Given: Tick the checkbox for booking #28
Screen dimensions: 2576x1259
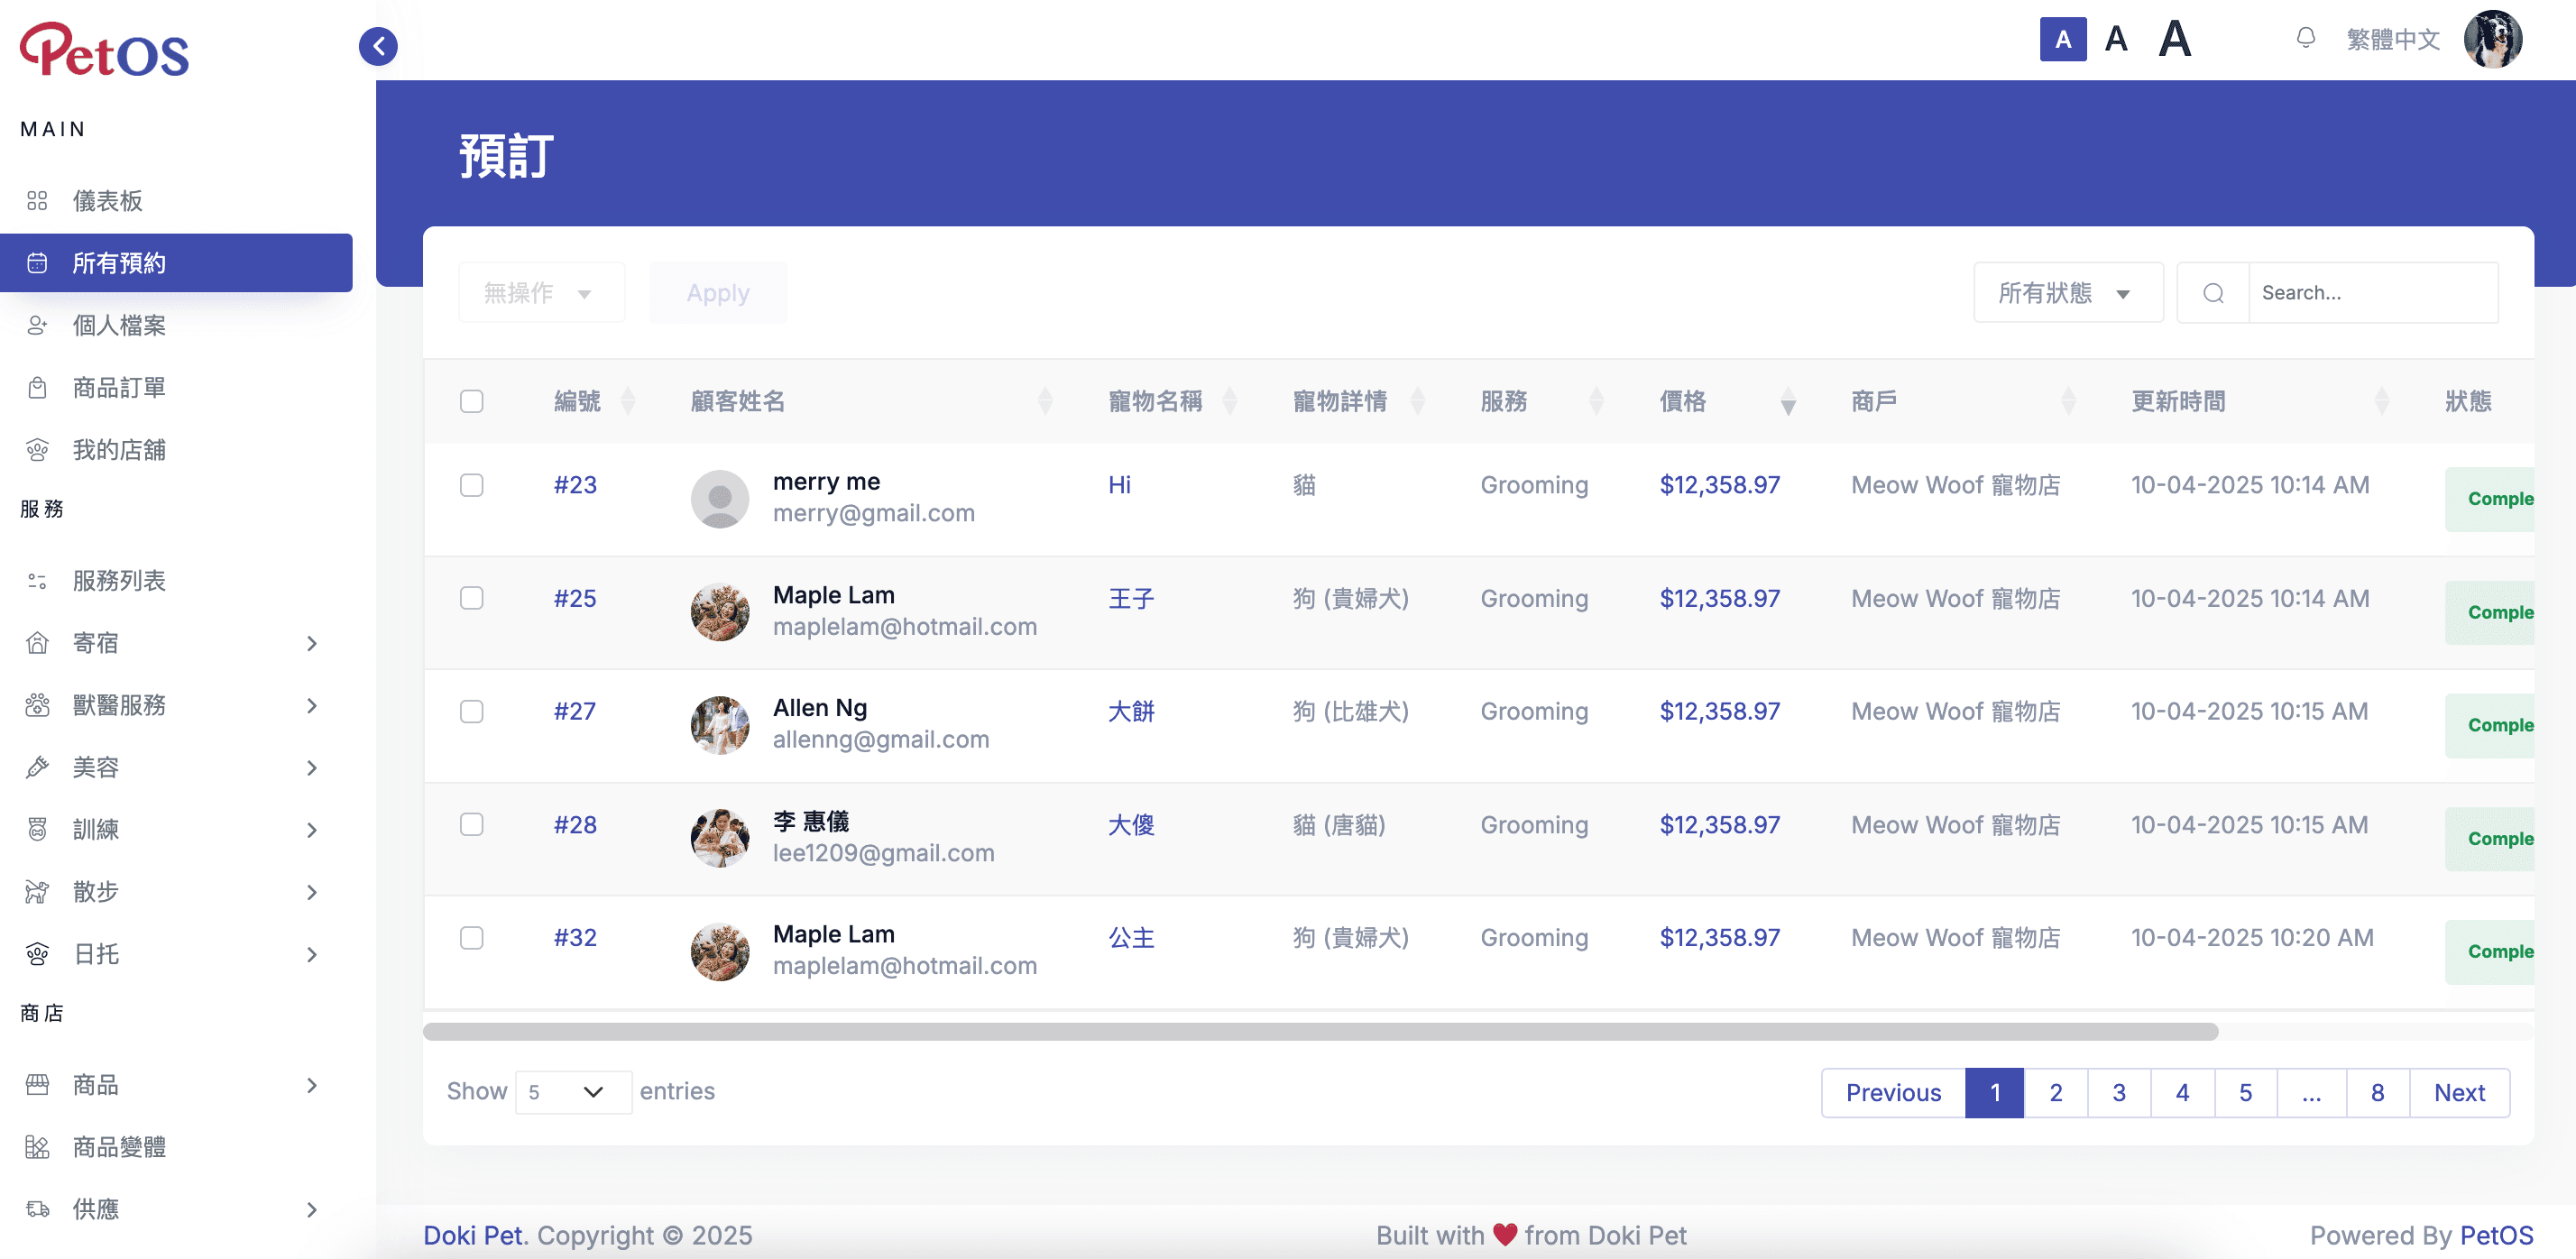Looking at the screenshot, I should tap(471, 824).
